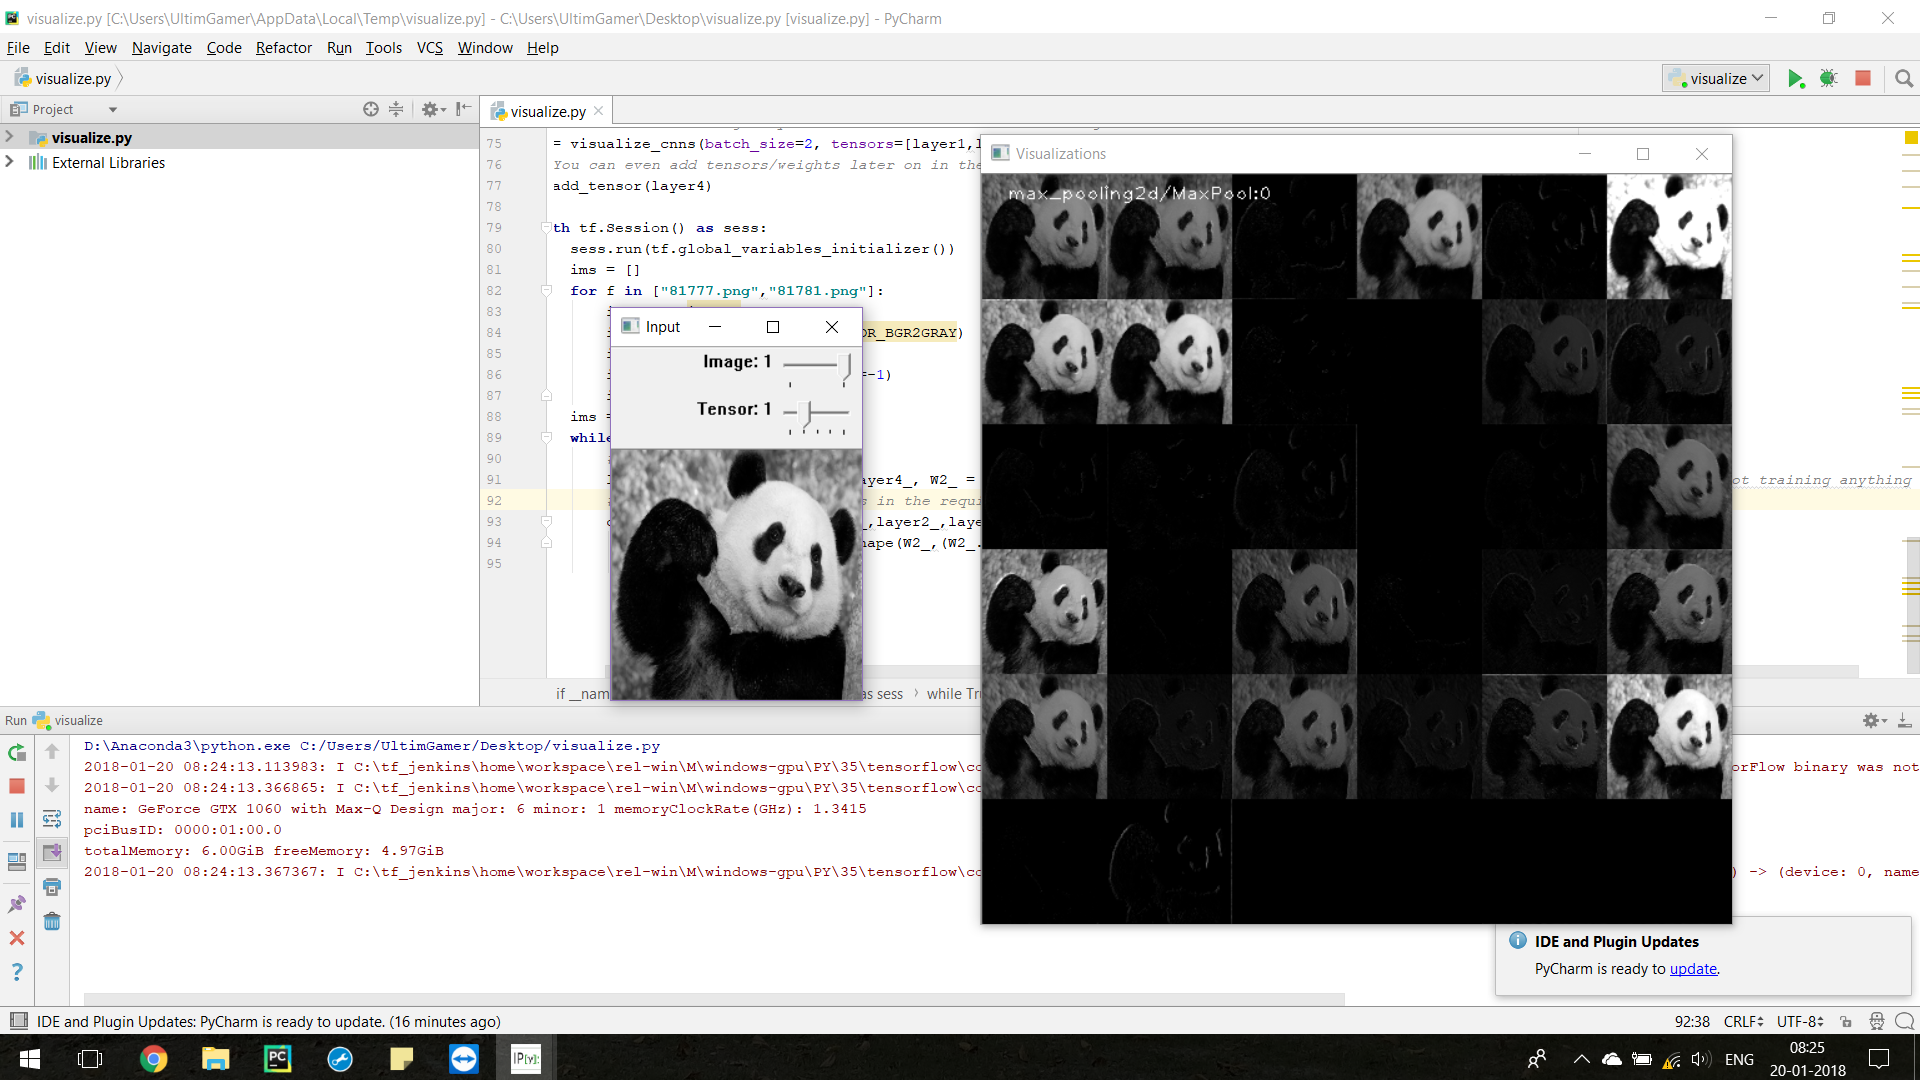Select the visualize.py editor tab

(x=547, y=111)
